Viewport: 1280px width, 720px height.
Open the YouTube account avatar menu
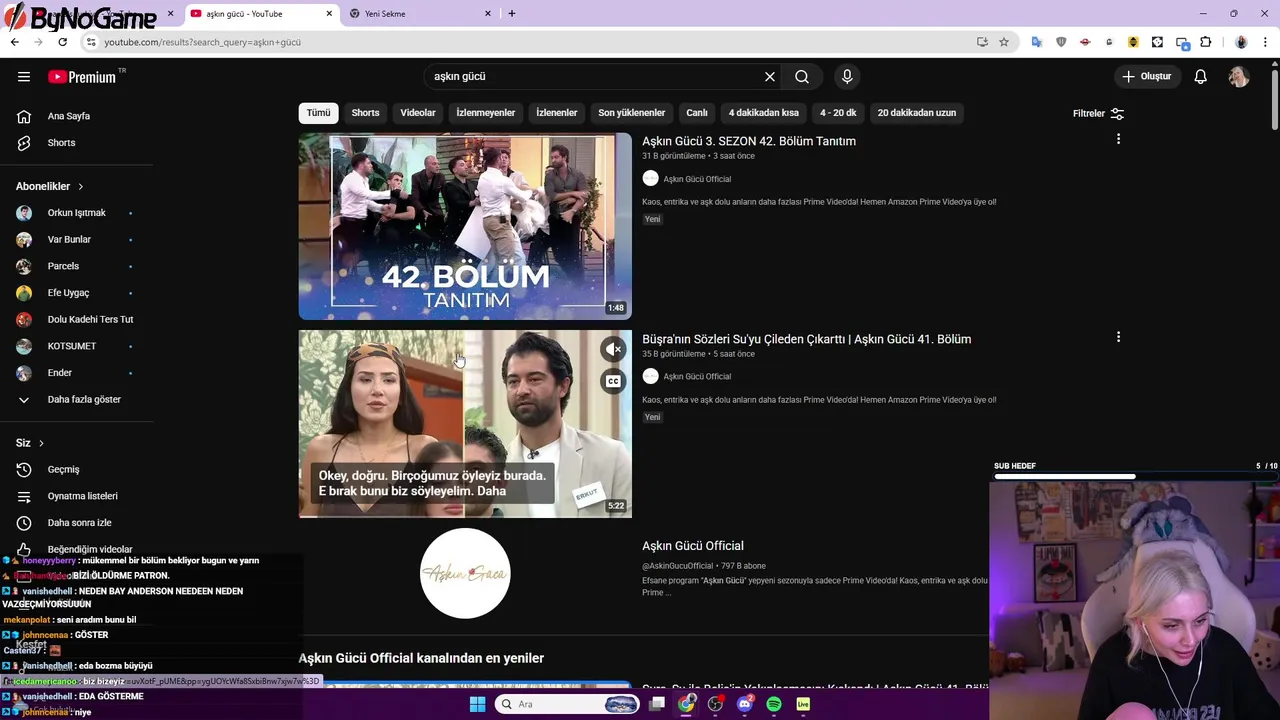1239,76
